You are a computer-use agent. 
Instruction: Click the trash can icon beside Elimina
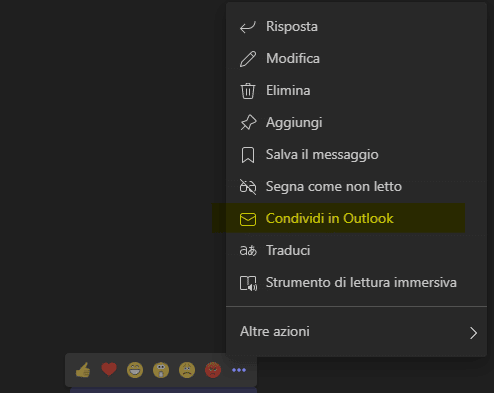(x=248, y=91)
